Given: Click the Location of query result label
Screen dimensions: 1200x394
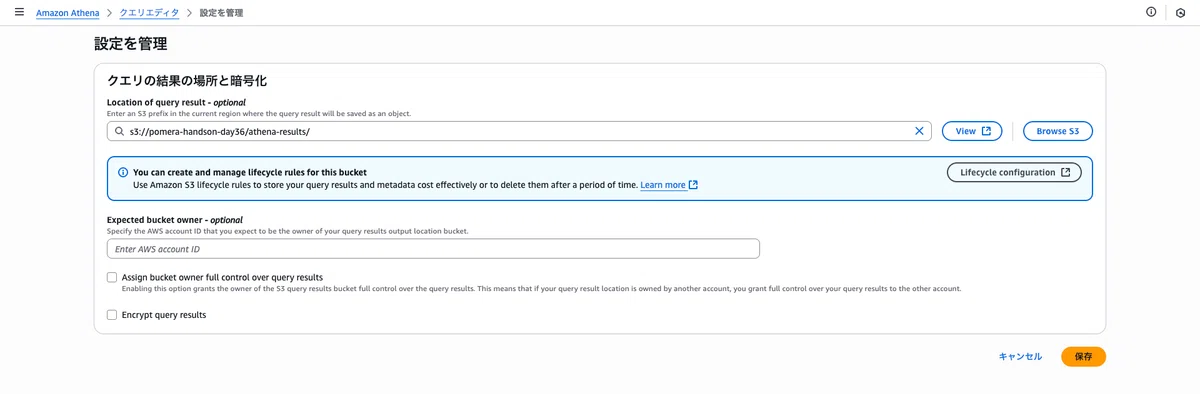Looking at the screenshot, I should click(x=176, y=102).
